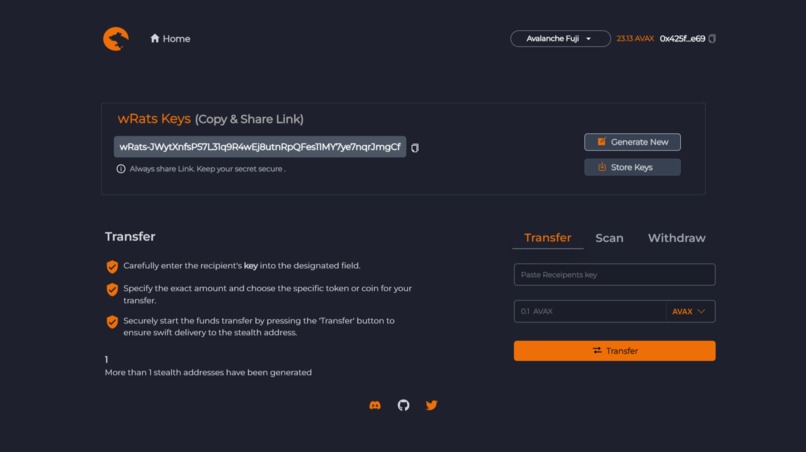This screenshot has height=452, width=806.
Task: Click the Generate New button
Action: click(632, 142)
